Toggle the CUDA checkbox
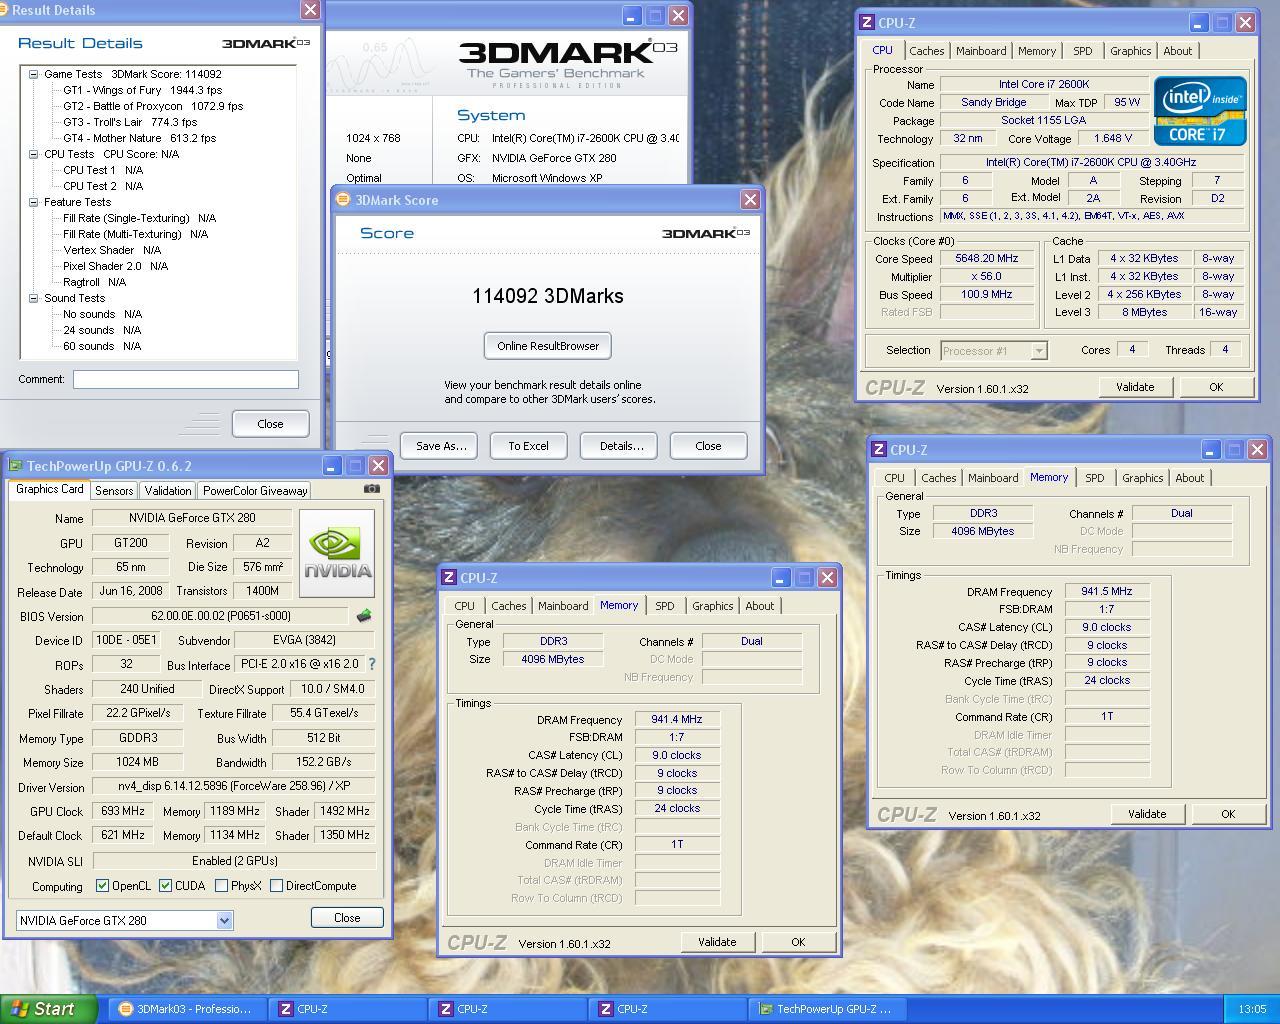Screen dimensions: 1280x1024 165,886
